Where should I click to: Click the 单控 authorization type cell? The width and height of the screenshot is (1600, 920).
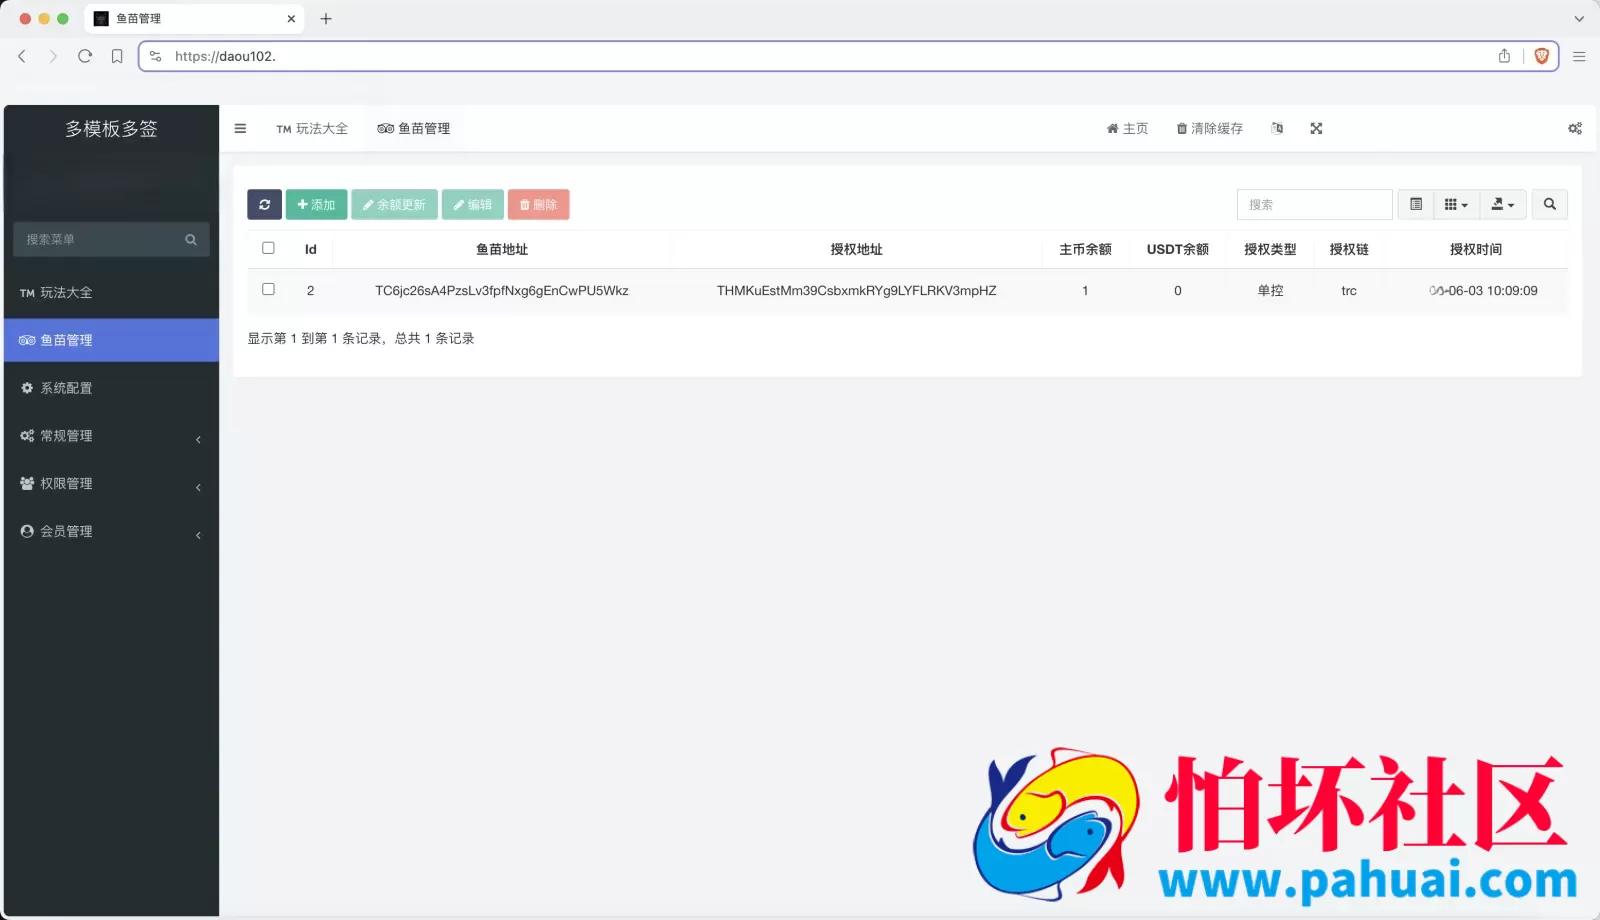[x=1270, y=291]
